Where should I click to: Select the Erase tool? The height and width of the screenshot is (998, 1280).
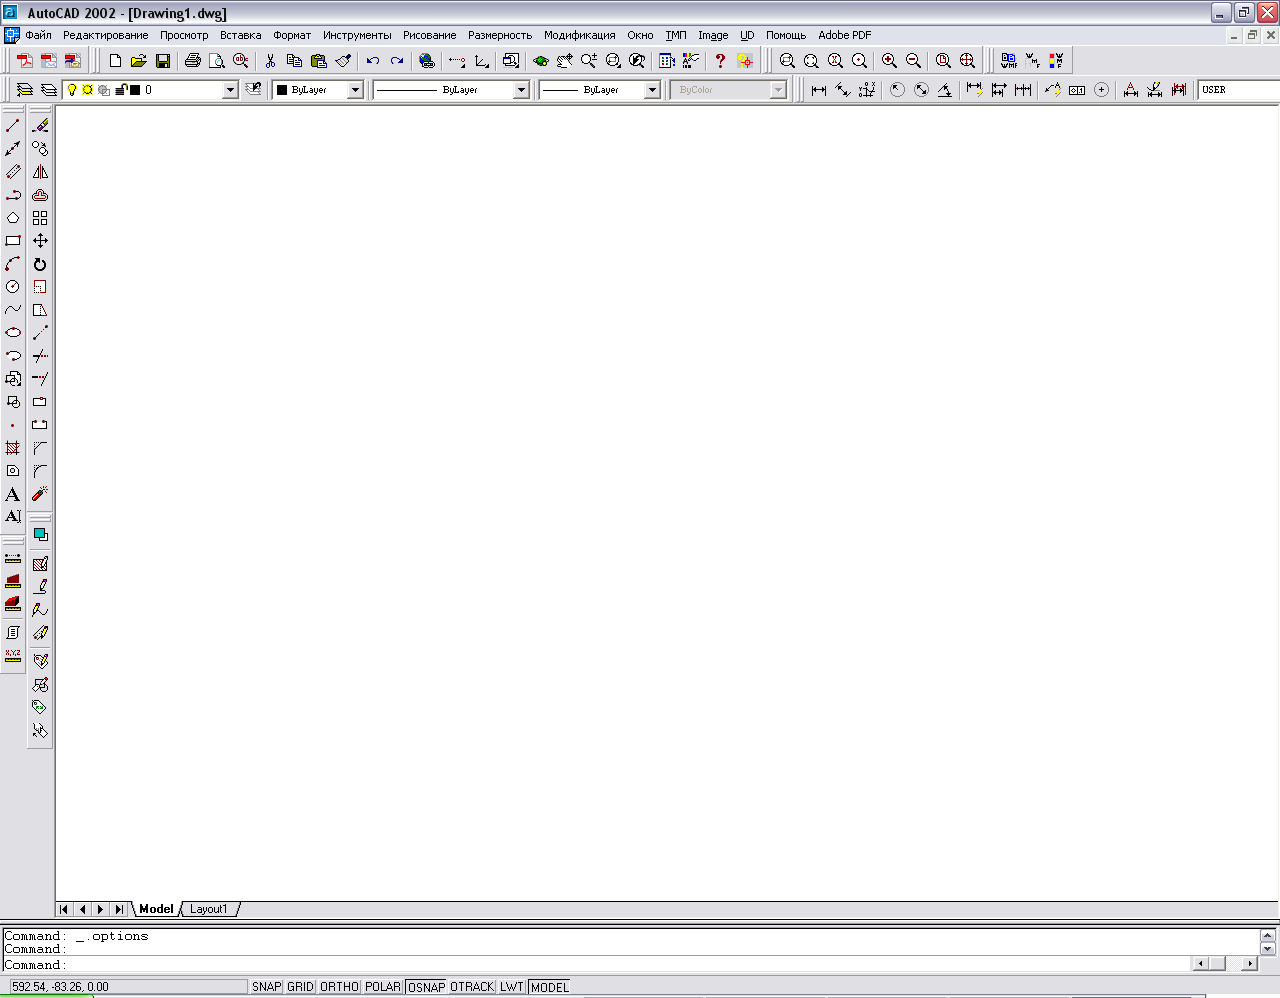(x=40, y=126)
